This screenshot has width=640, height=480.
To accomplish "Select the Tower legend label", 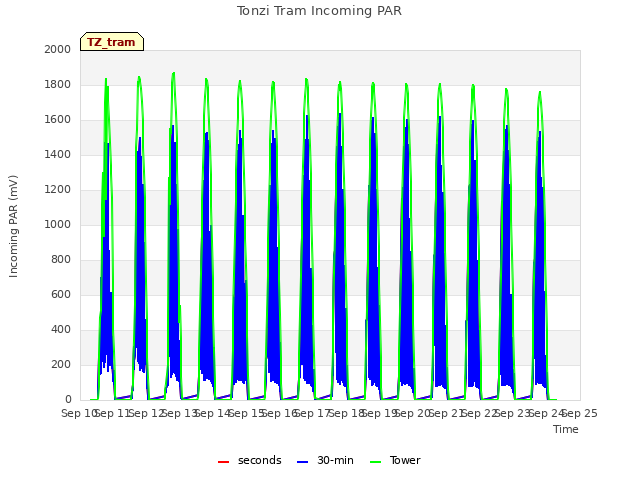I will [x=405, y=460].
